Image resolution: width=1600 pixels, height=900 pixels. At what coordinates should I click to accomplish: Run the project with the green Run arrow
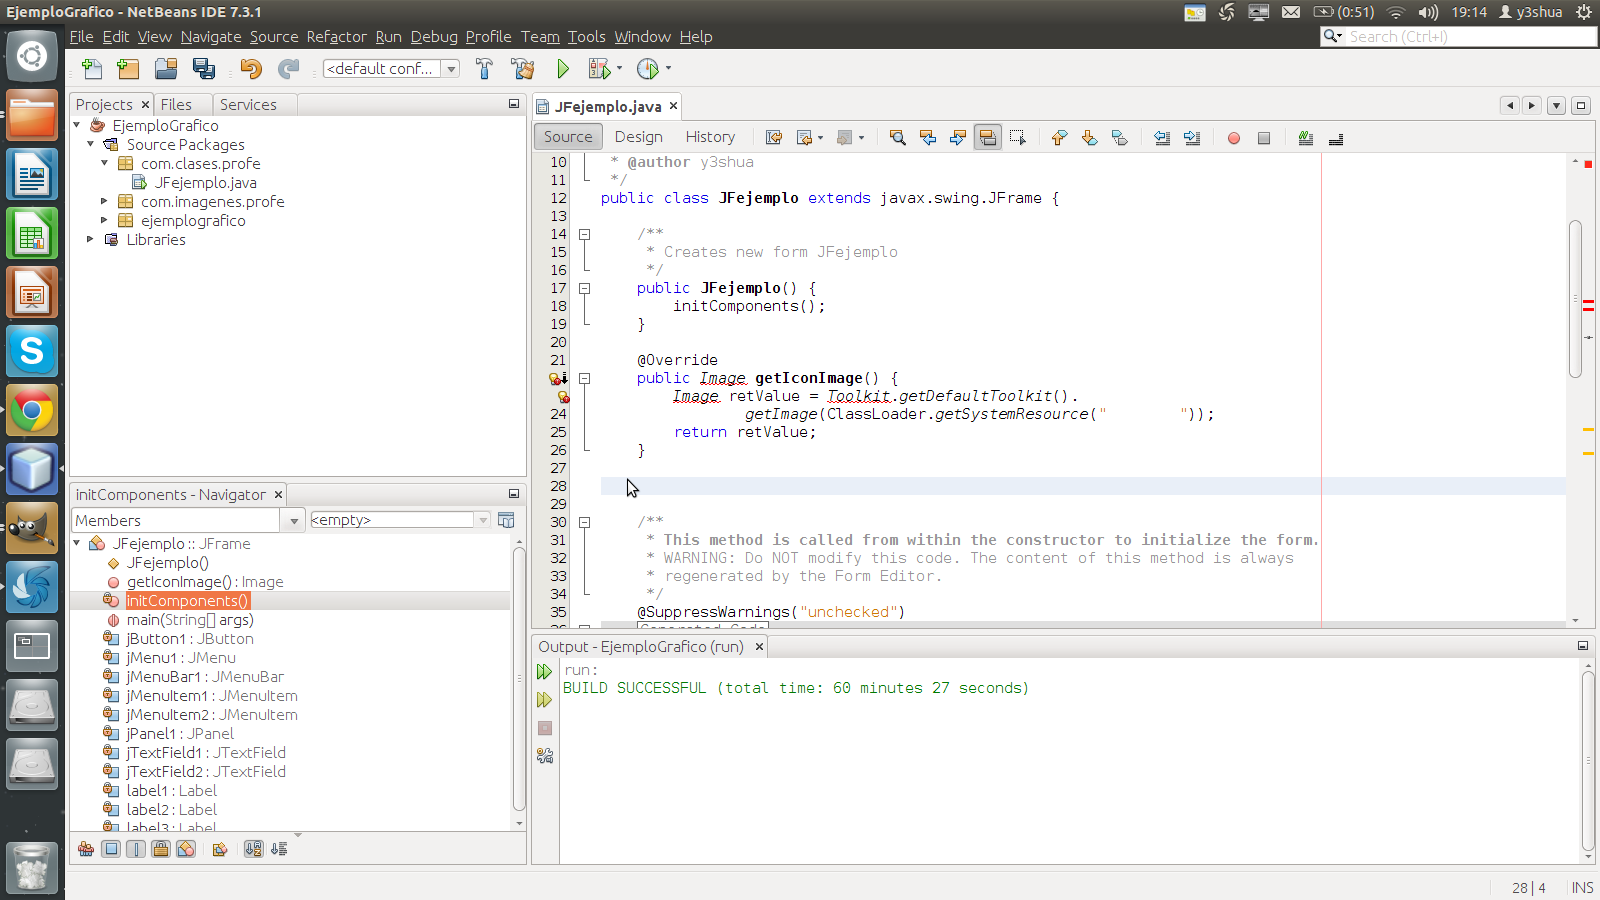pyautogui.click(x=563, y=68)
